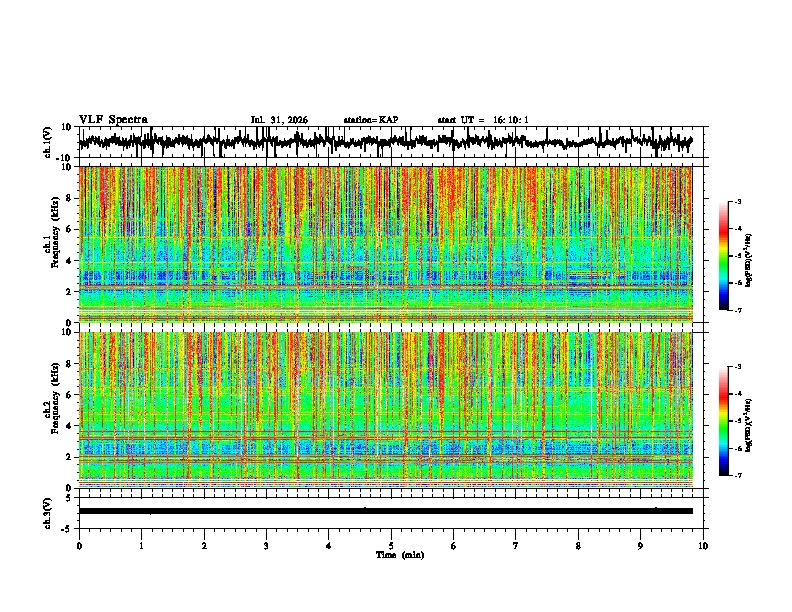Click the ch.1(V) waveform panel label
The width and height of the screenshot is (792, 612).
pyautogui.click(x=48, y=142)
